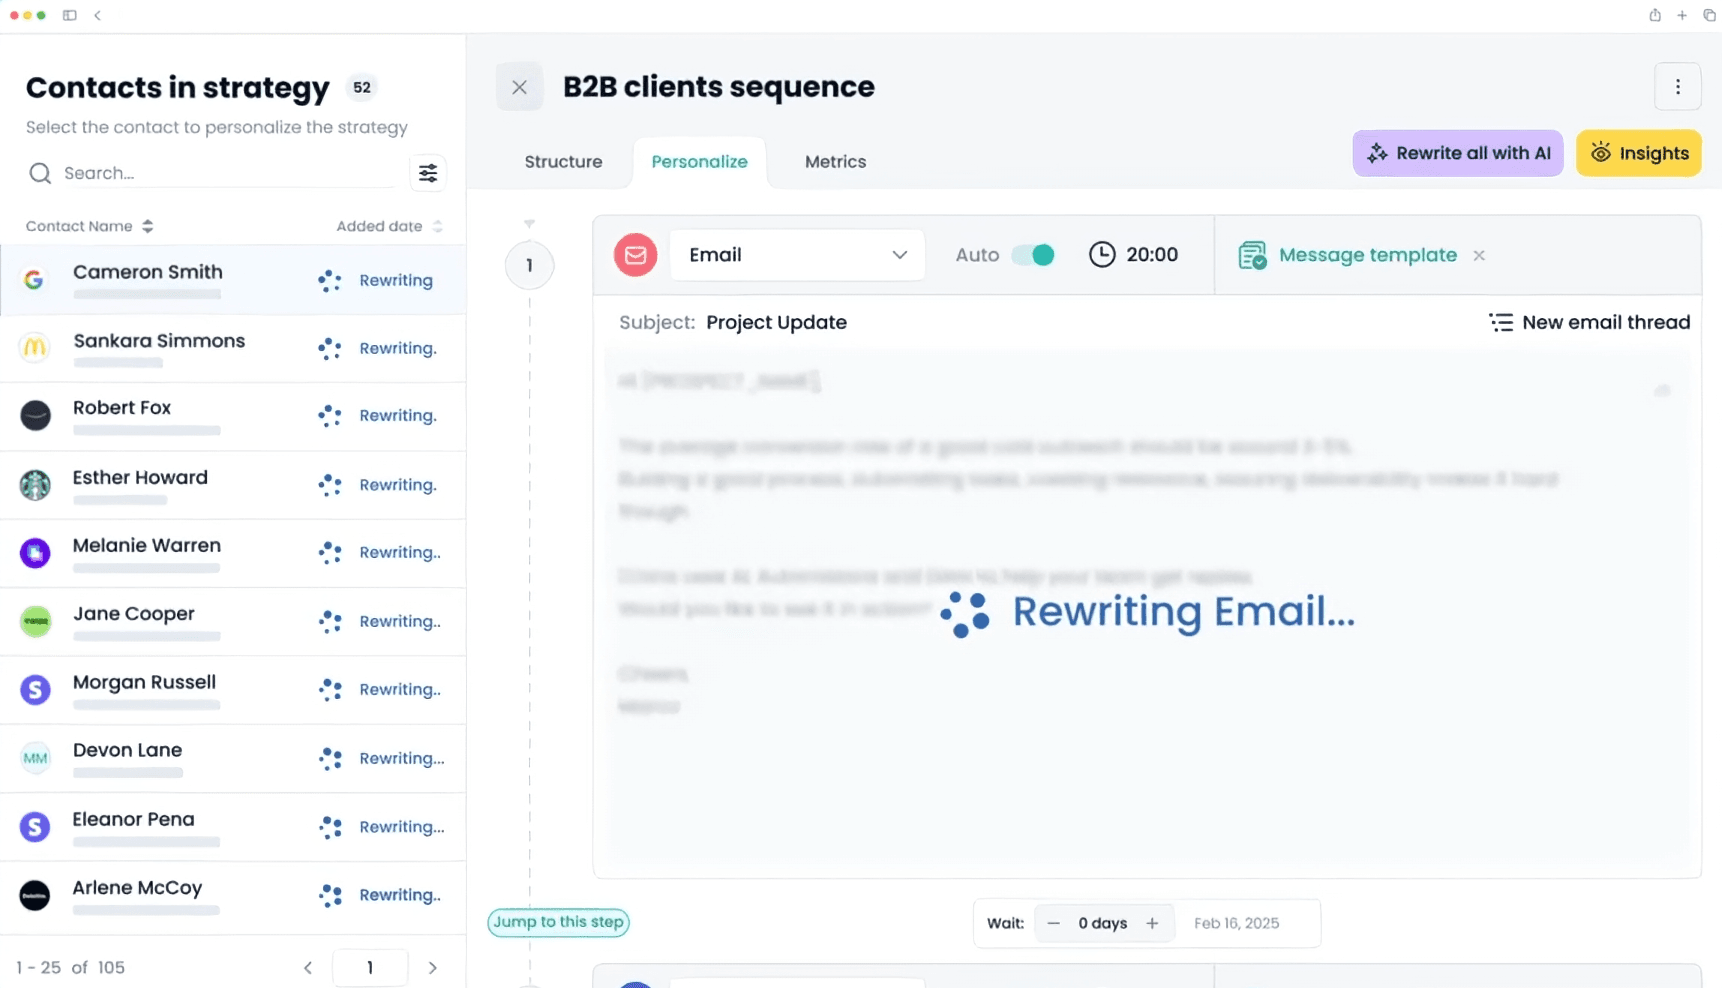Close the B2B clients sequence panel
Viewport: 1722px width, 988px height.
519,87
